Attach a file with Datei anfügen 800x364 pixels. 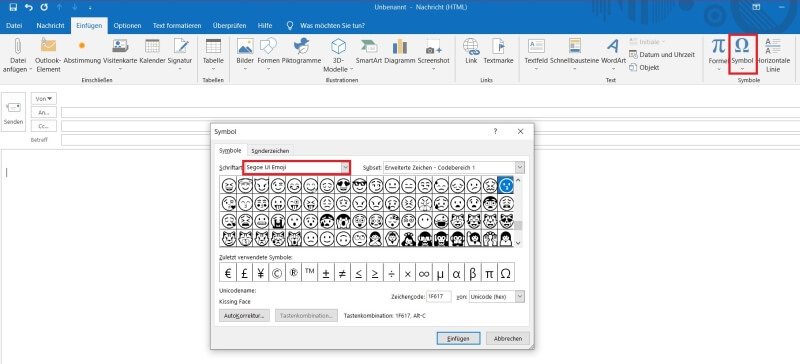[18, 55]
